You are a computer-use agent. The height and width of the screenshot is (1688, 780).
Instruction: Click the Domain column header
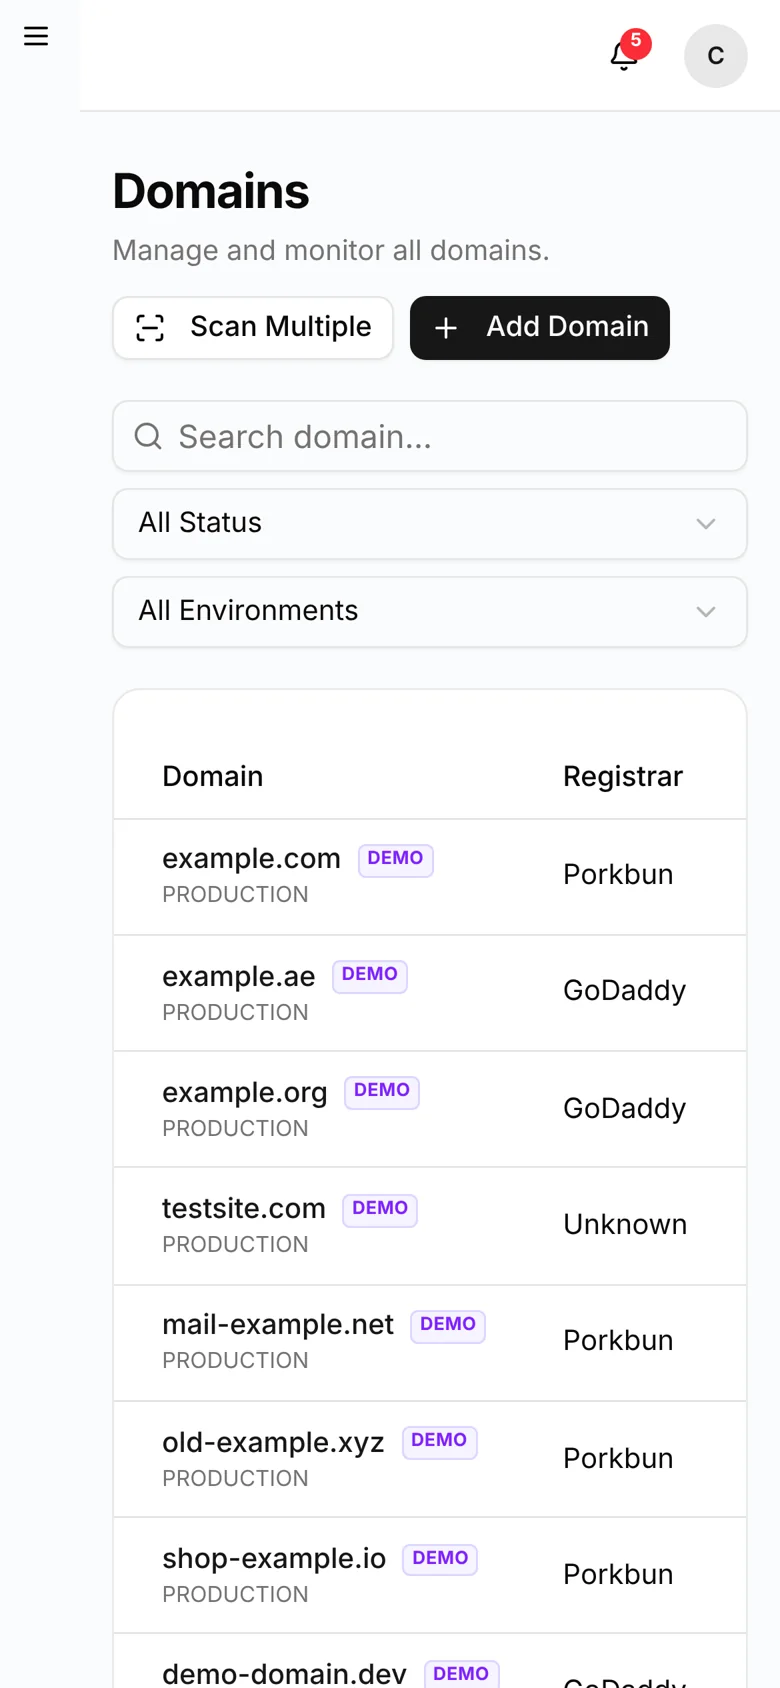point(213,776)
